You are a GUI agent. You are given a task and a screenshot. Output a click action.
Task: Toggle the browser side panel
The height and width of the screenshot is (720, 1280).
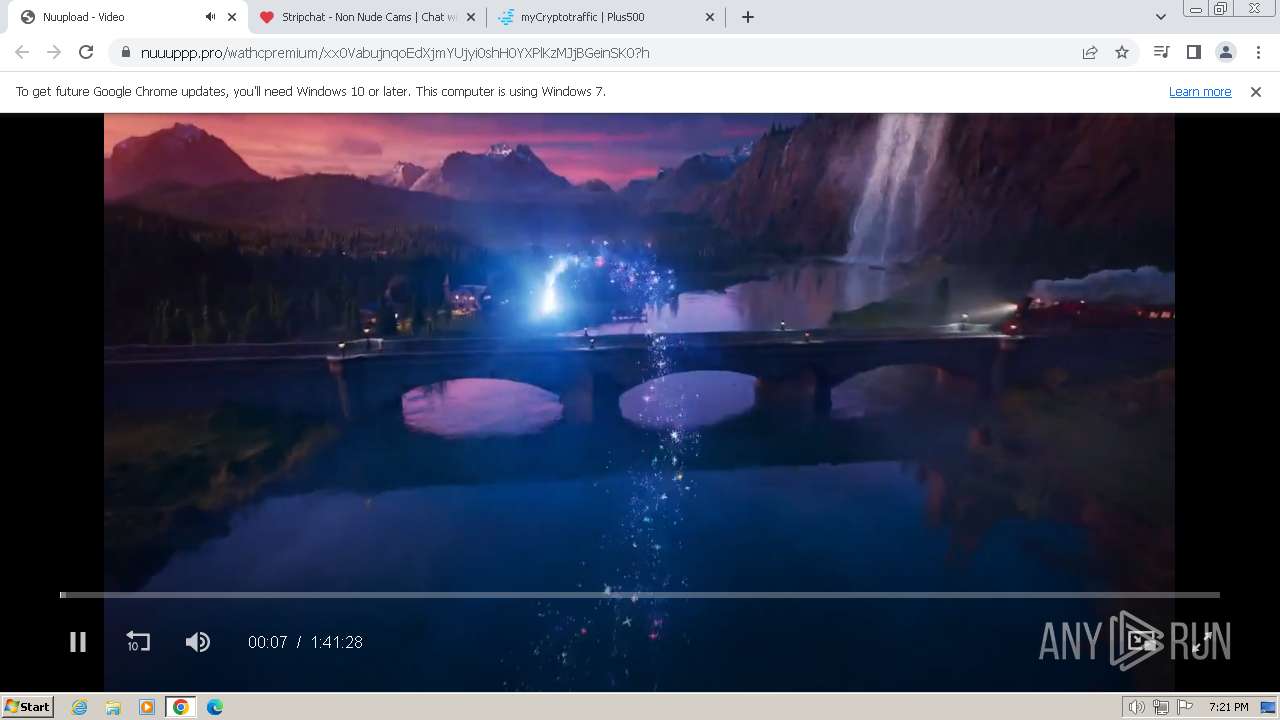point(1193,52)
